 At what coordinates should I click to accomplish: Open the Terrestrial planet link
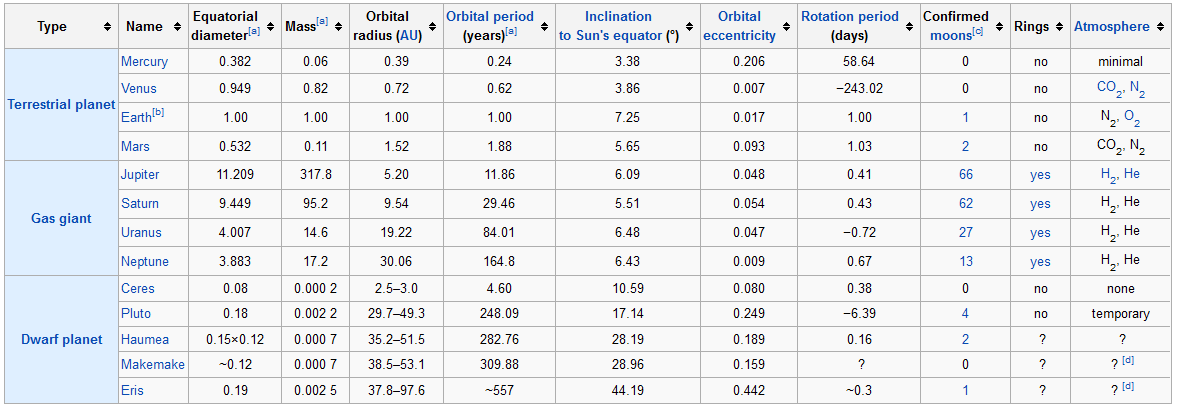coord(61,105)
